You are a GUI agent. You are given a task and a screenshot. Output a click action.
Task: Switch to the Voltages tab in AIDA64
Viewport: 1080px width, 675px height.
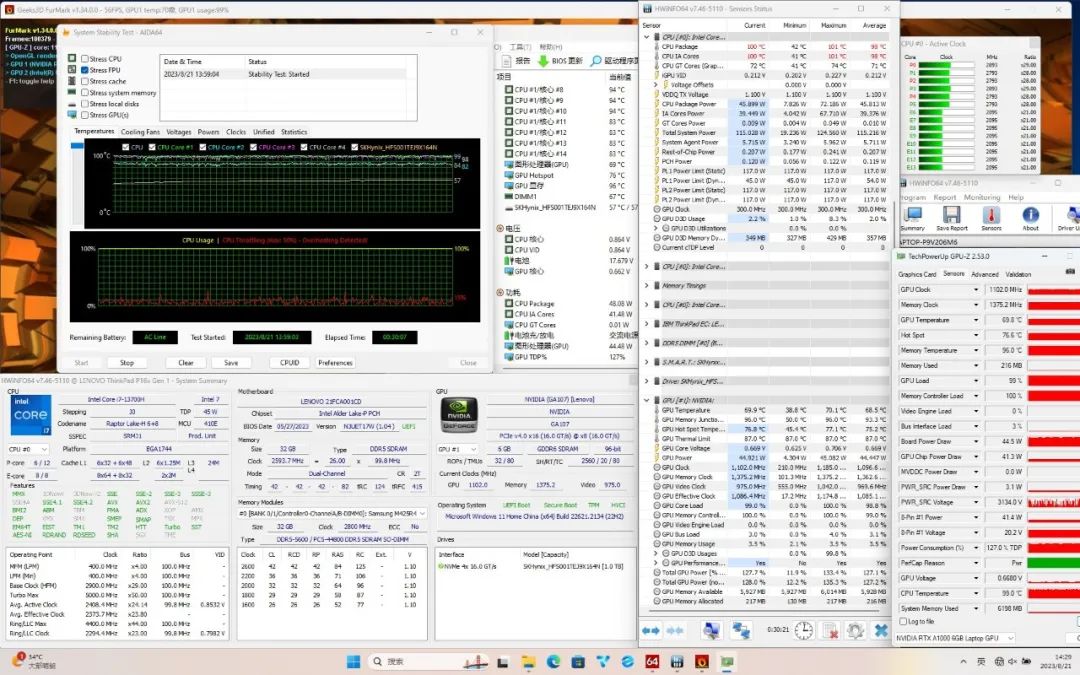click(178, 132)
